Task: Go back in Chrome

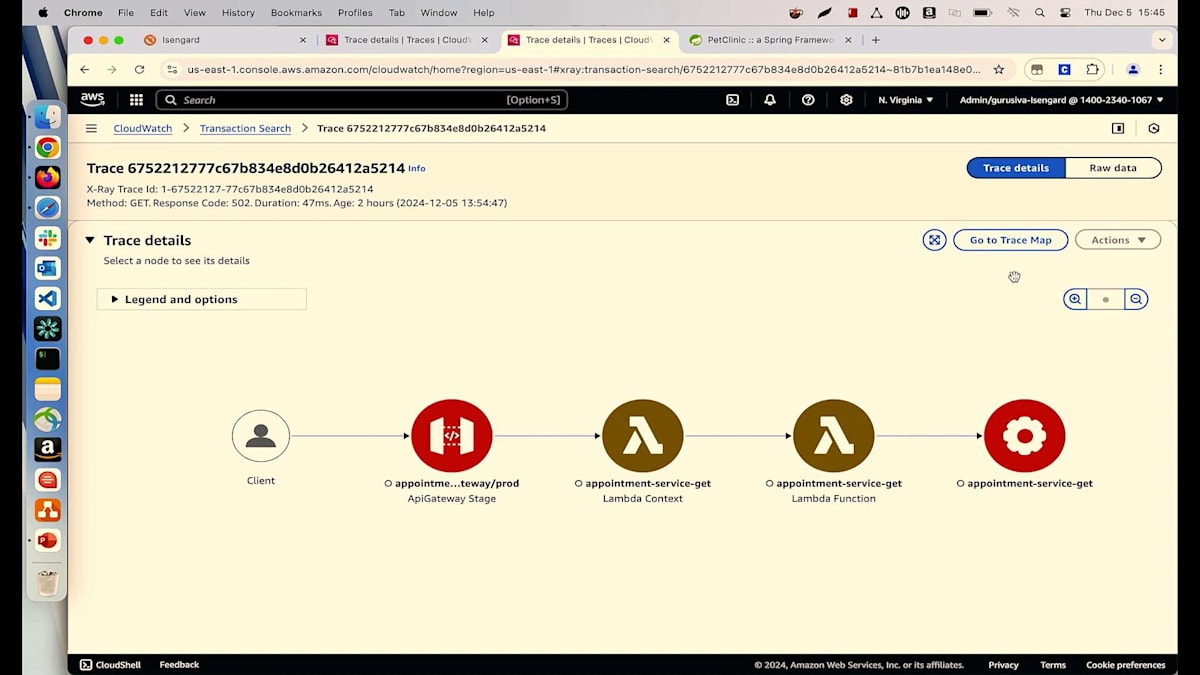Action: click(84, 70)
